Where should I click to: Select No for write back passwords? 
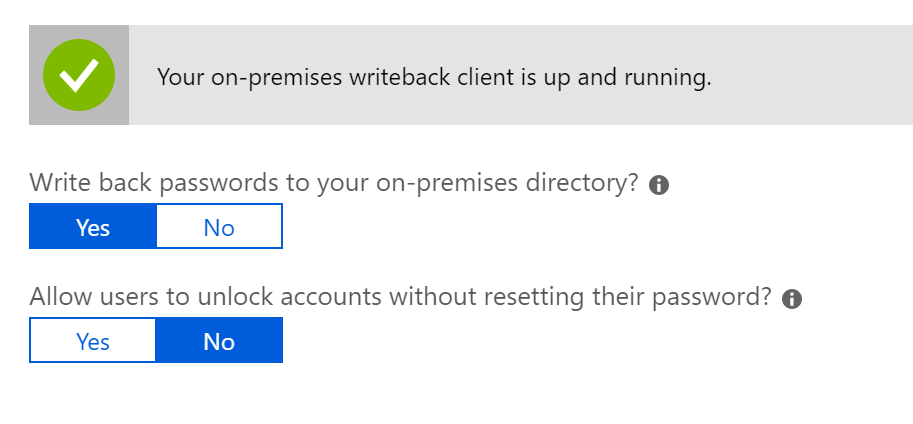pyautogui.click(x=219, y=226)
